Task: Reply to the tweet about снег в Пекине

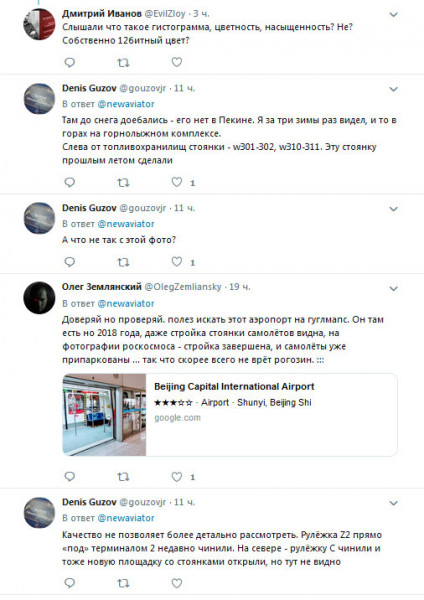Action: coord(69,182)
